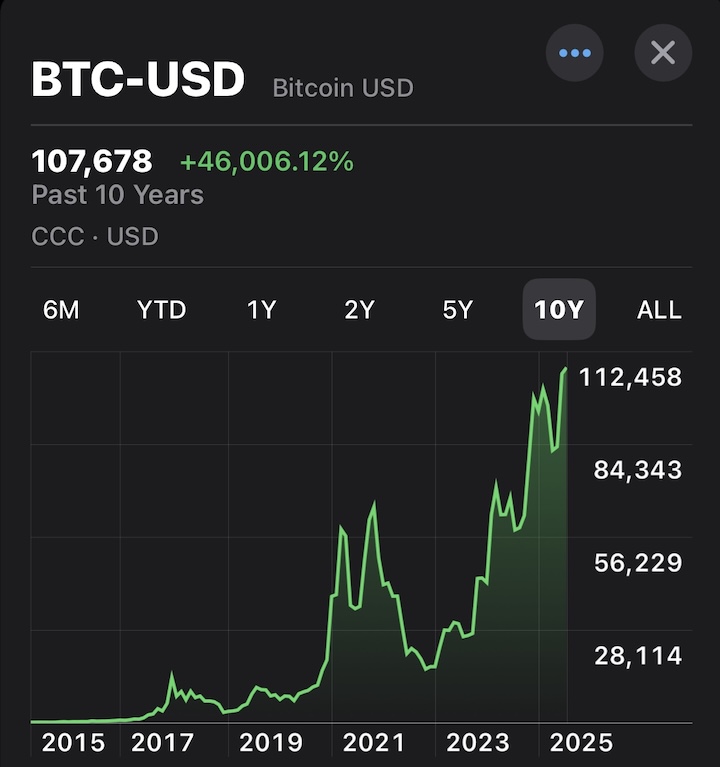The width and height of the screenshot is (720, 767).
Task: Select the 5Y chart range
Action: 457,310
